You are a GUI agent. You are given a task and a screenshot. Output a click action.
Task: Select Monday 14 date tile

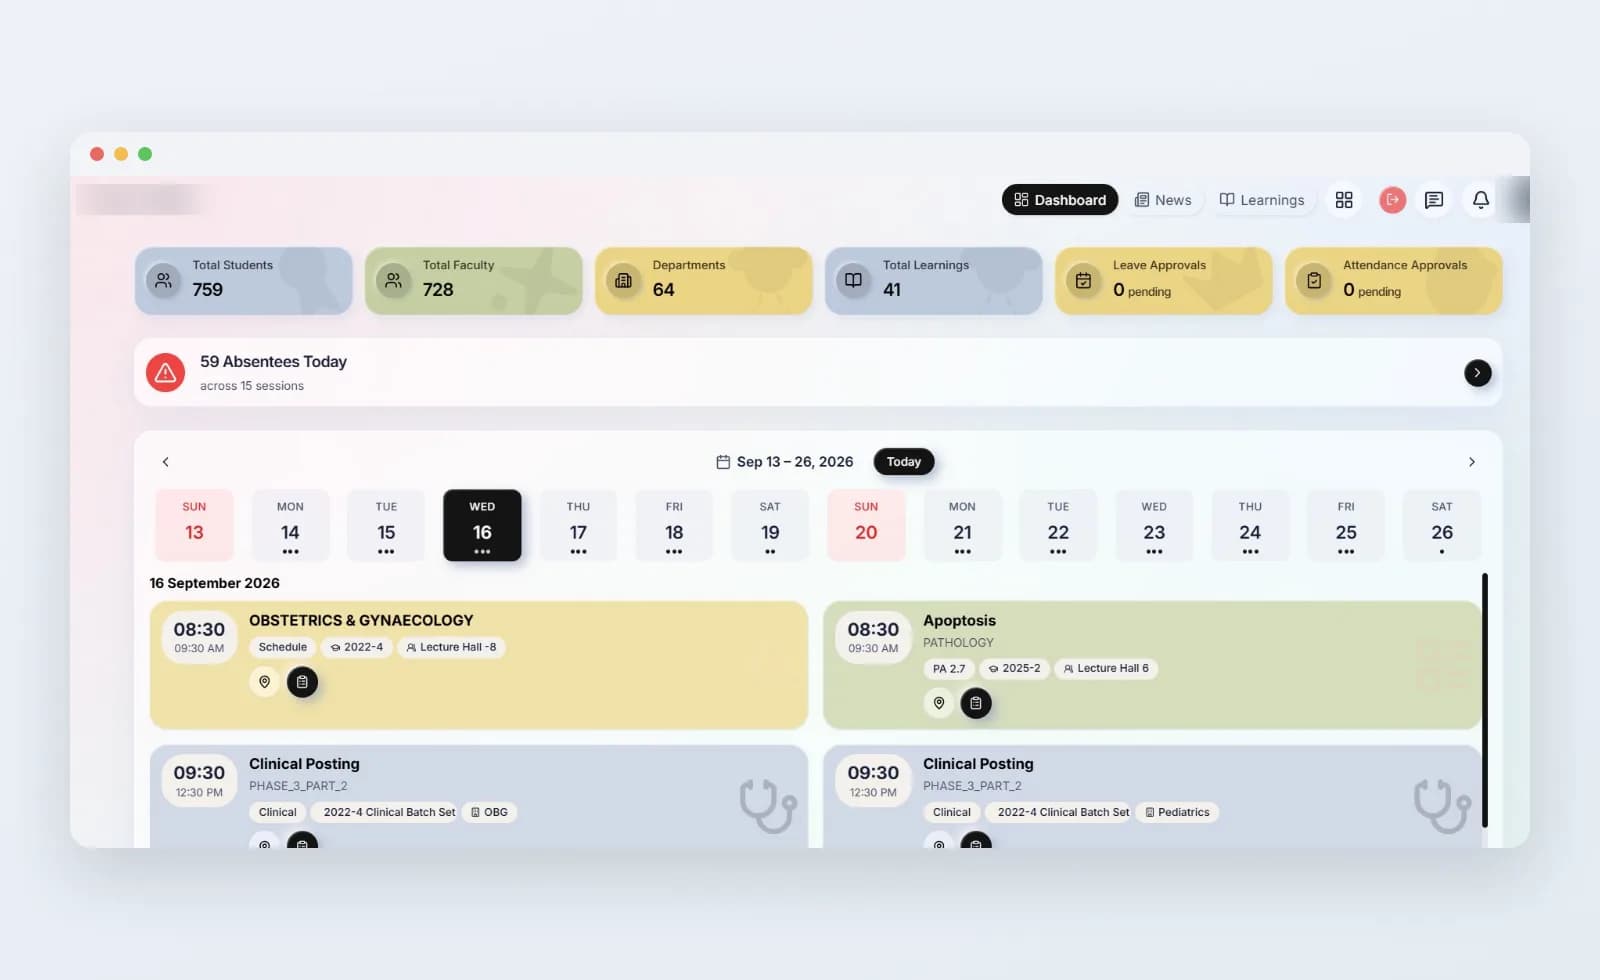pos(290,525)
